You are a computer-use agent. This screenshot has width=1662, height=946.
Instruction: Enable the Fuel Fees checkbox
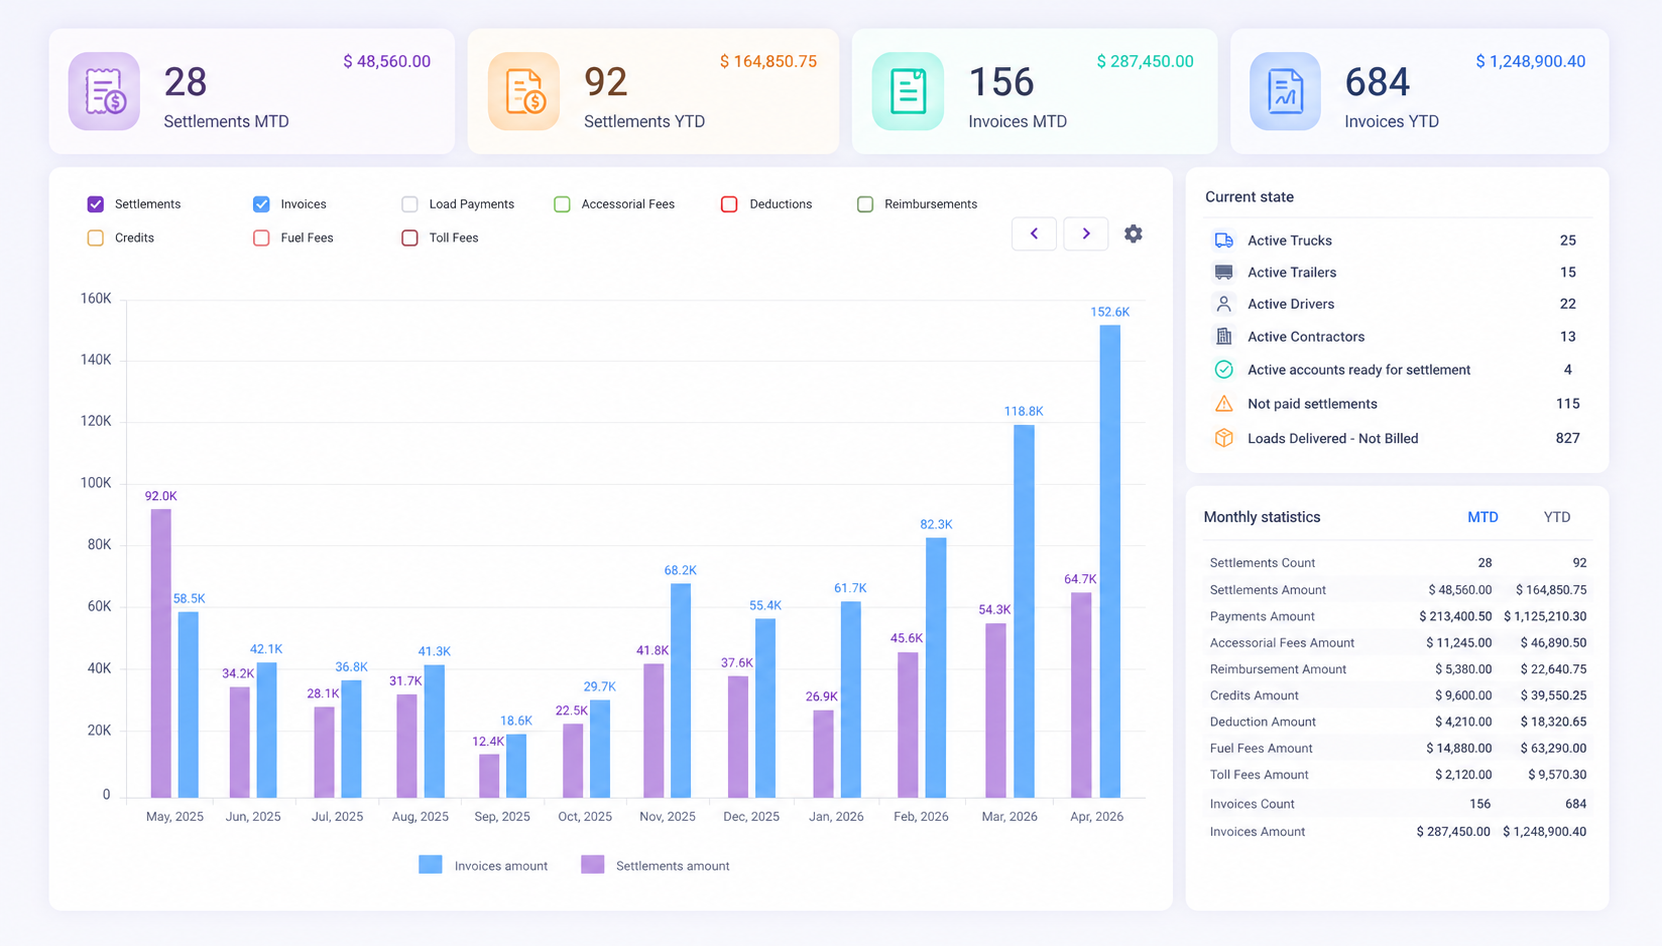pos(261,238)
